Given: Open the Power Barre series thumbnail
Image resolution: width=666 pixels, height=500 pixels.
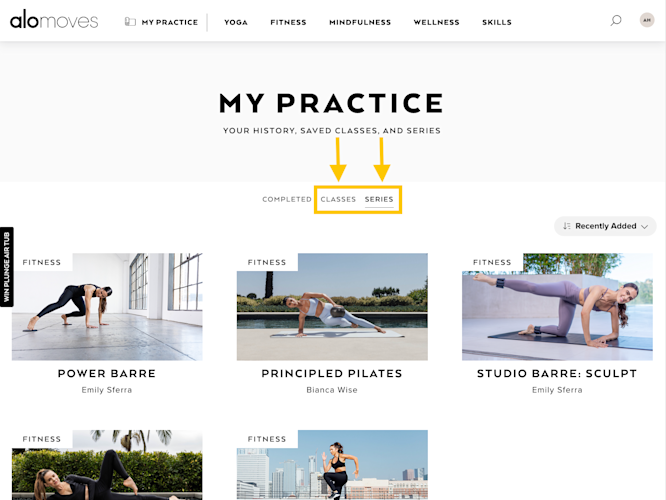Looking at the screenshot, I should coord(107,307).
